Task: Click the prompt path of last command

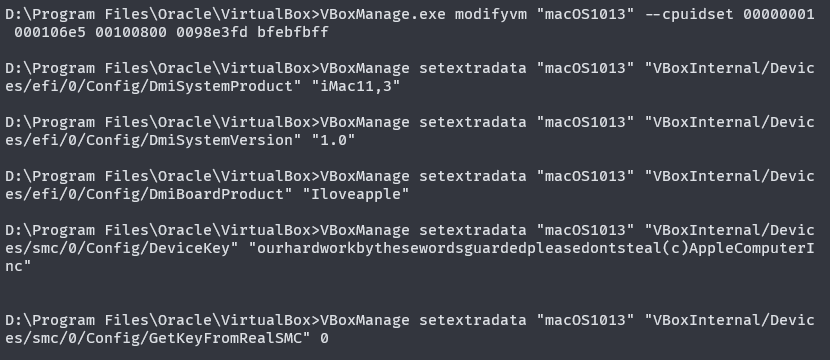Action: 163,320
